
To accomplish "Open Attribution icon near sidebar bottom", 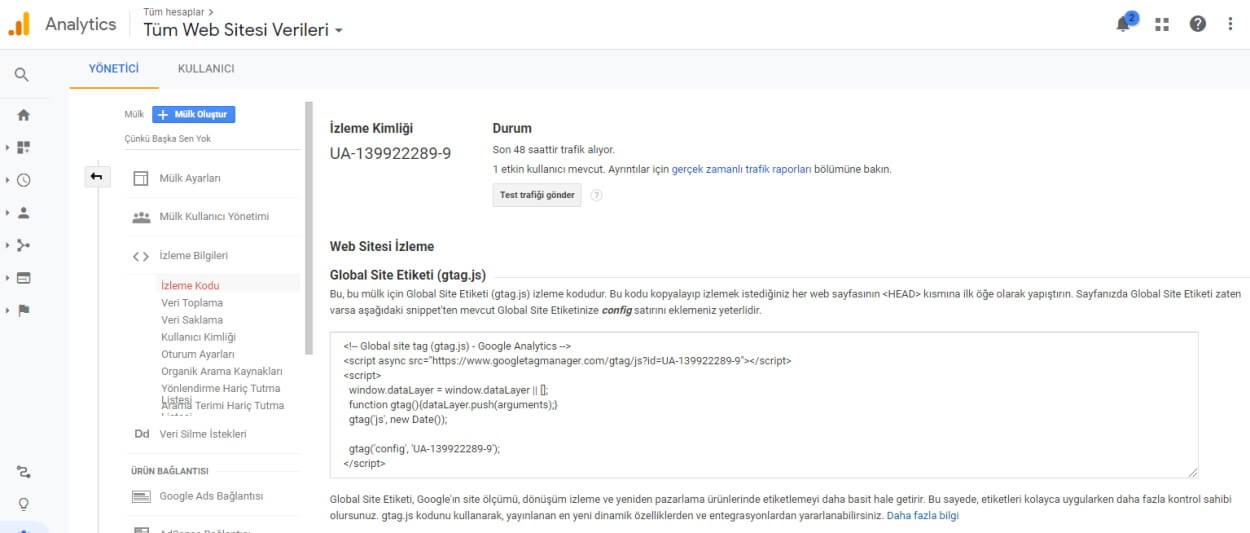I will [23, 471].
